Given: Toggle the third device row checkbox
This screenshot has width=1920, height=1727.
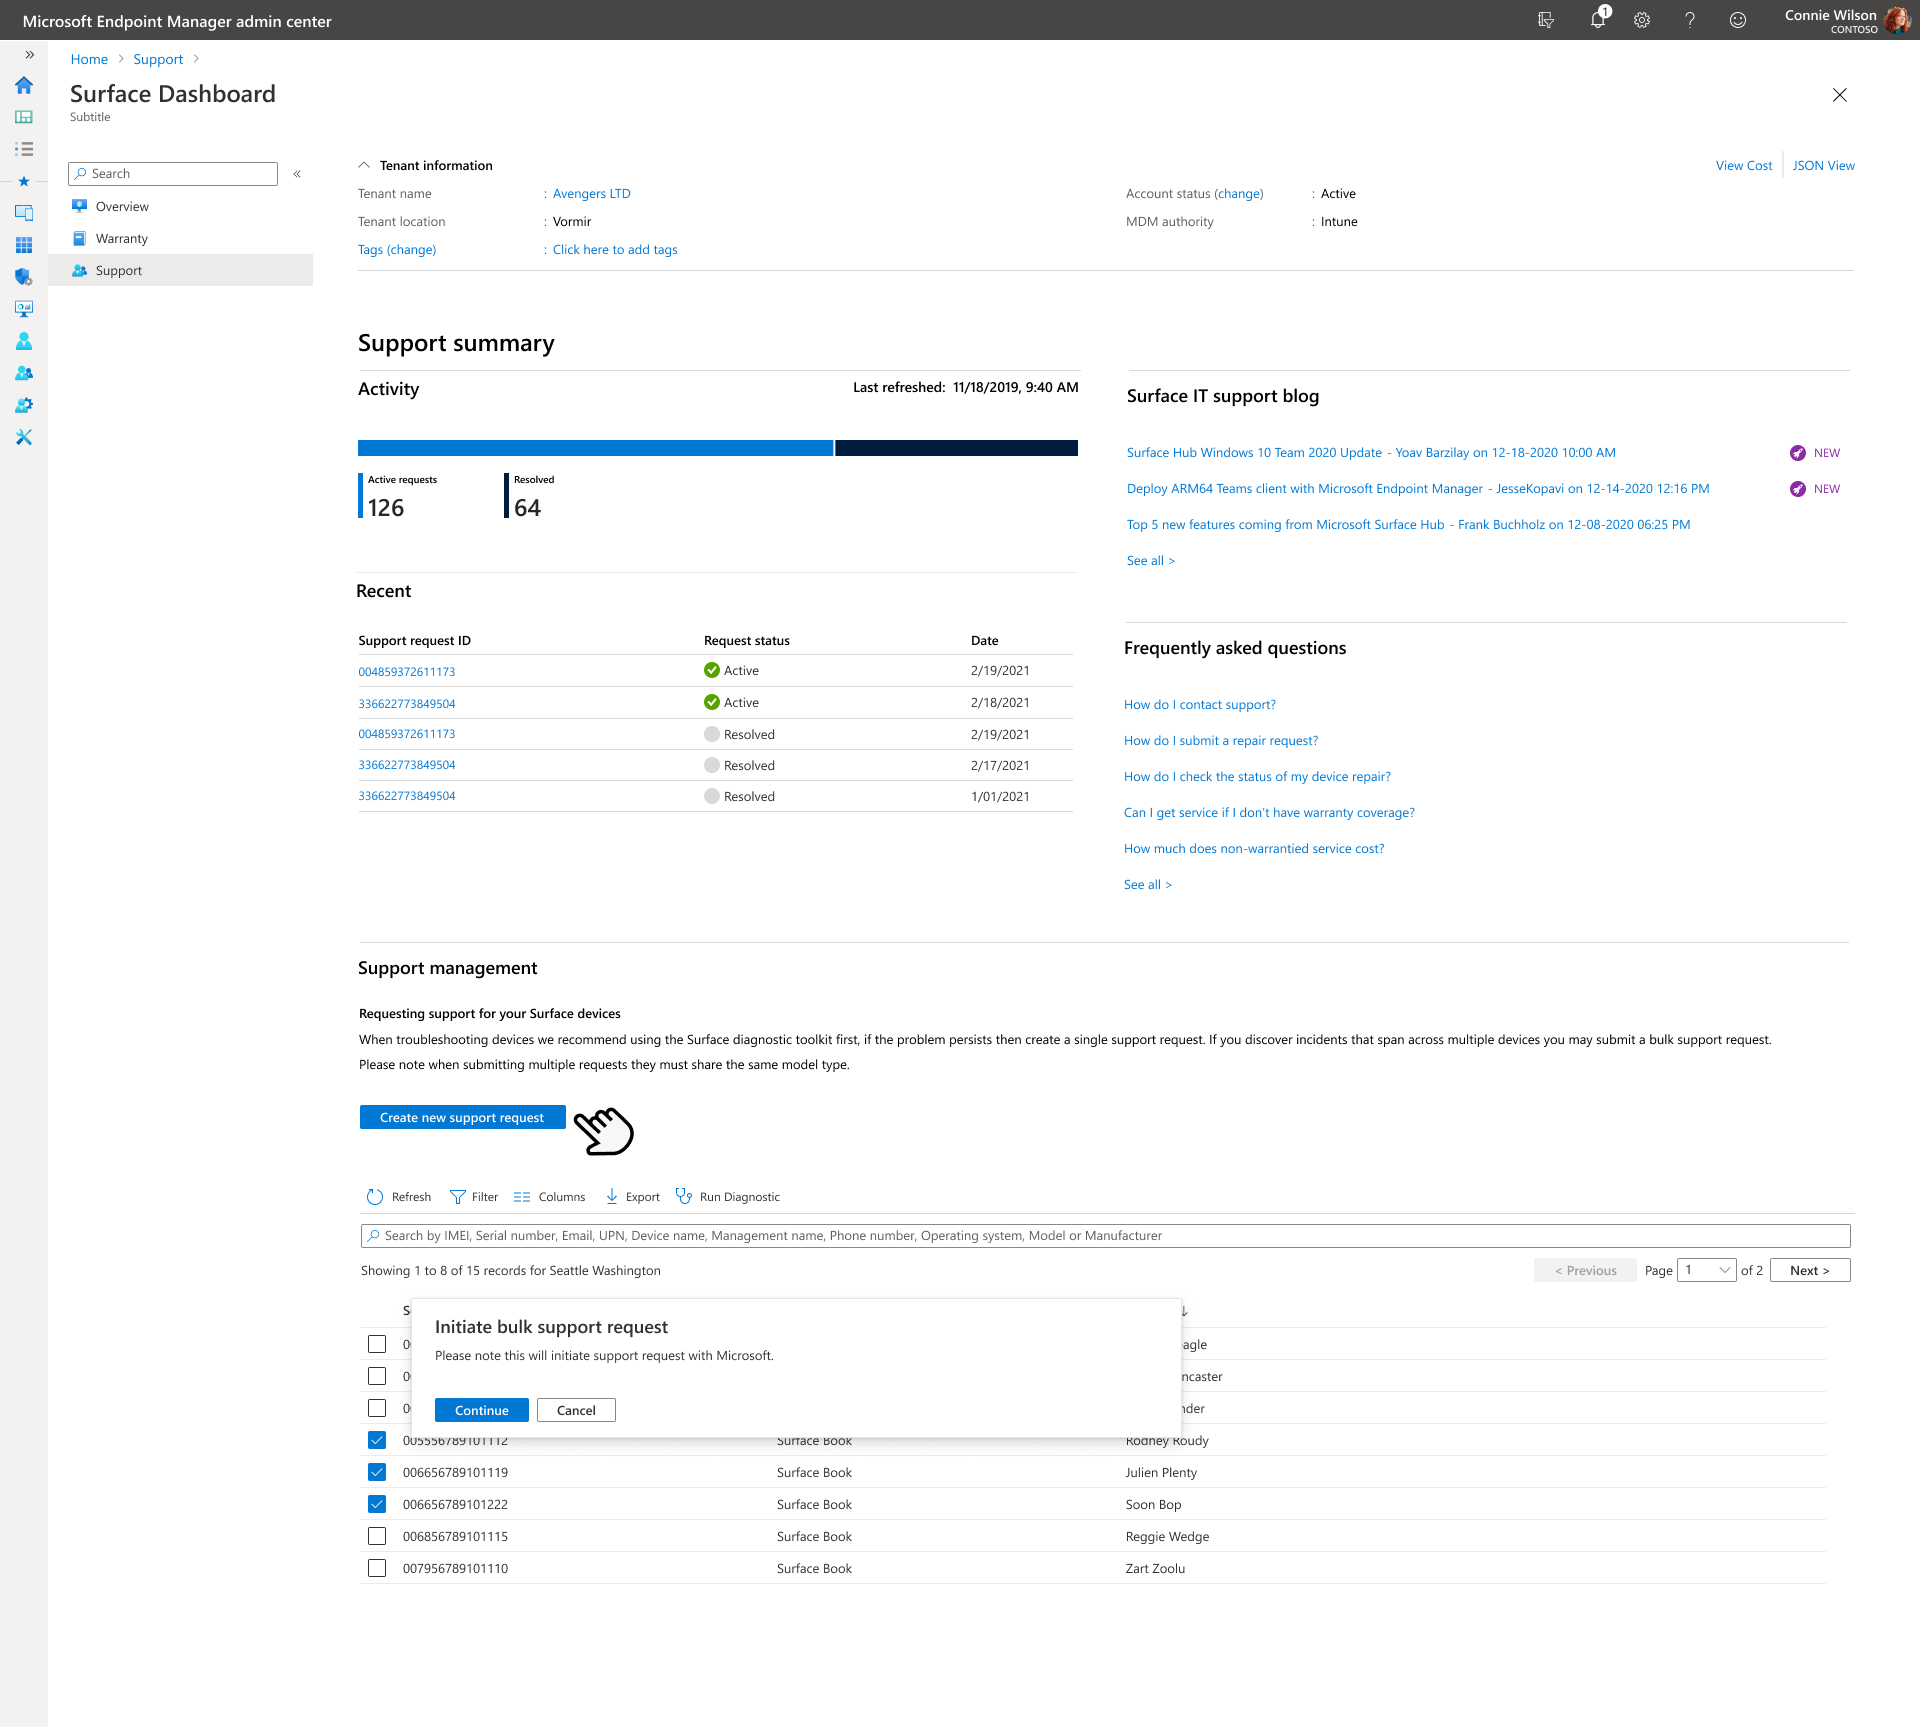Looking at the screenshot, I should pyautogui.click(x=377, y=1408).
